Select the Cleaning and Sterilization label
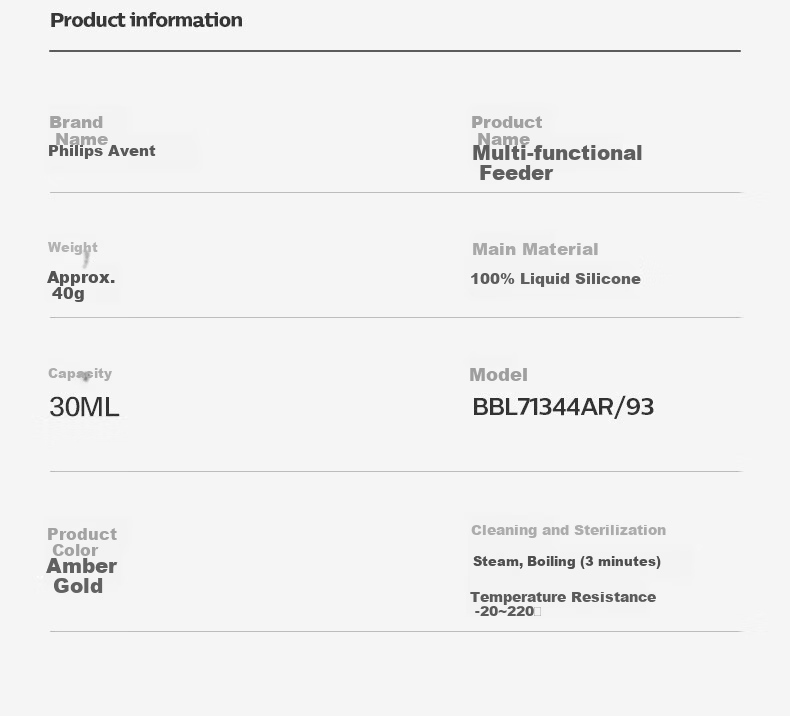Image resolution: width=790 pixels, height=716 pixels. click(569, 530)
